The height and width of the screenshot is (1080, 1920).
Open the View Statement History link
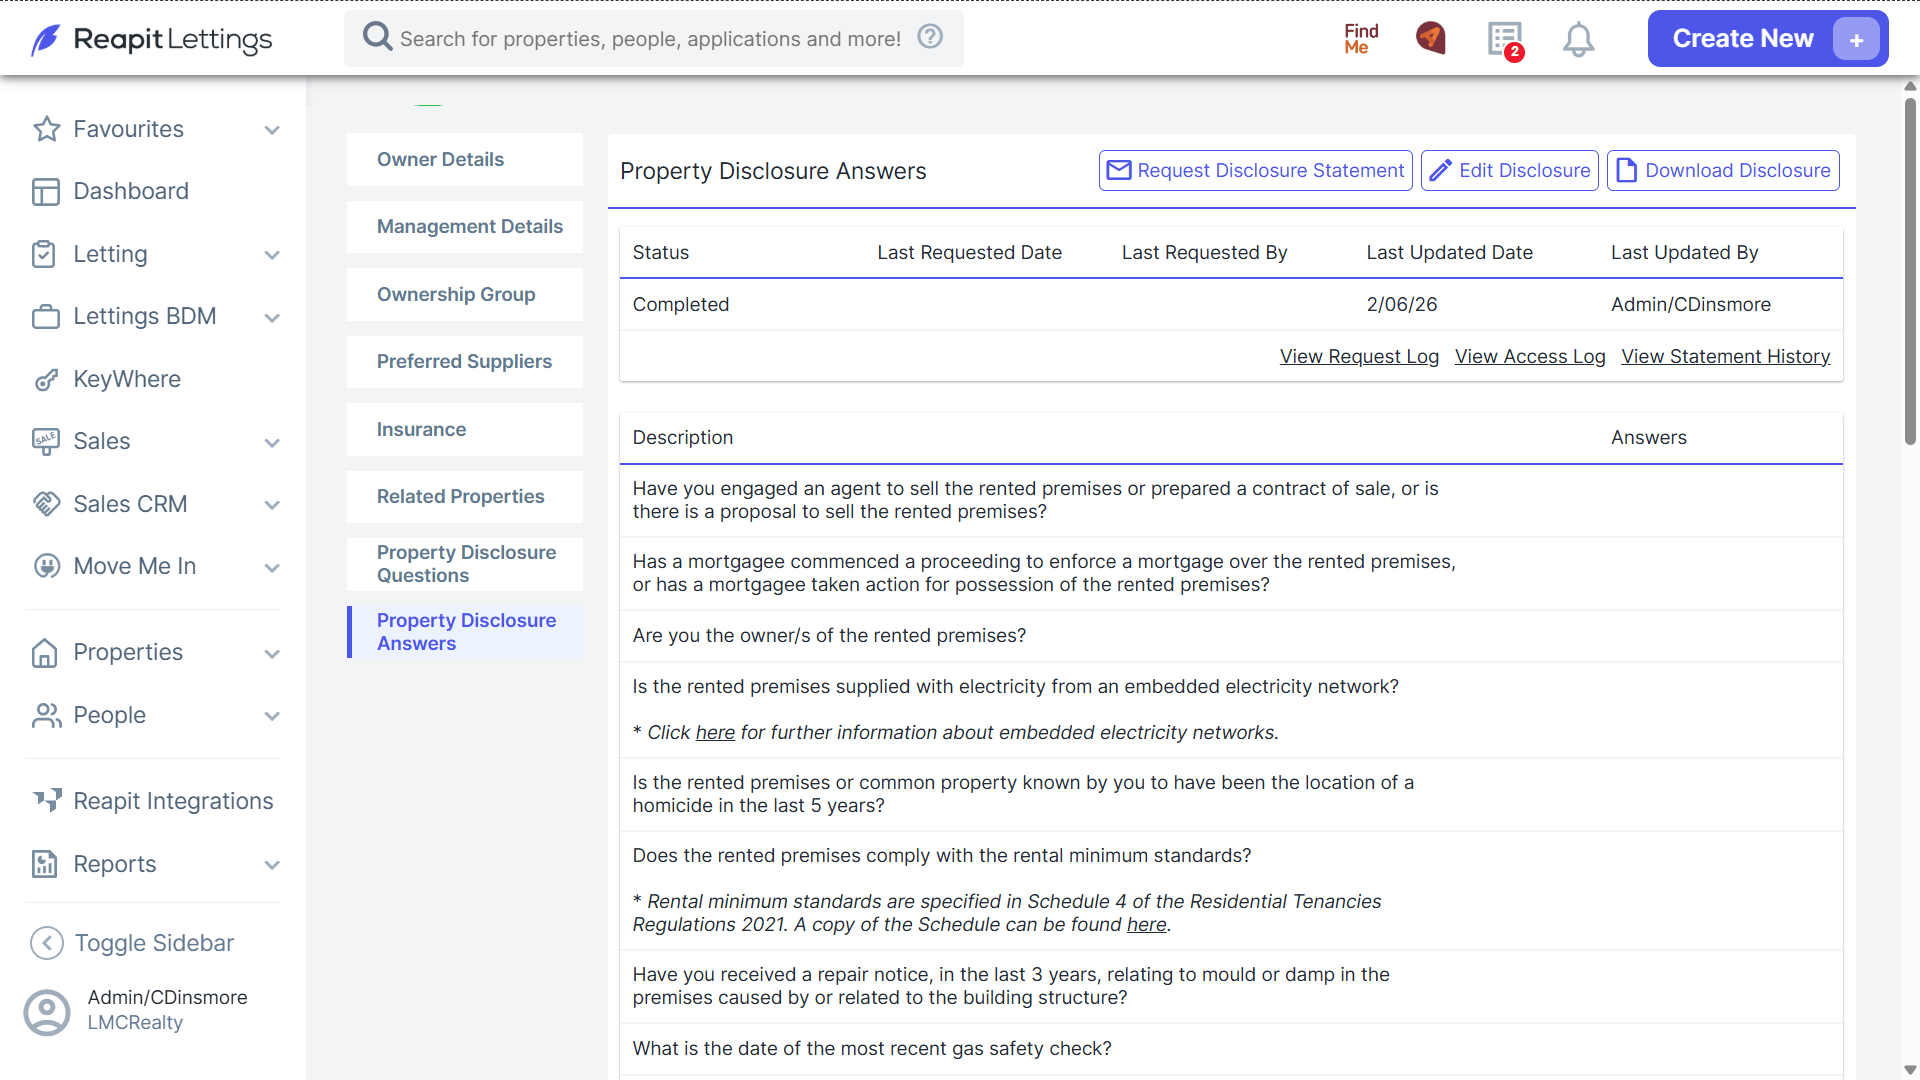tap(1726, 357)
